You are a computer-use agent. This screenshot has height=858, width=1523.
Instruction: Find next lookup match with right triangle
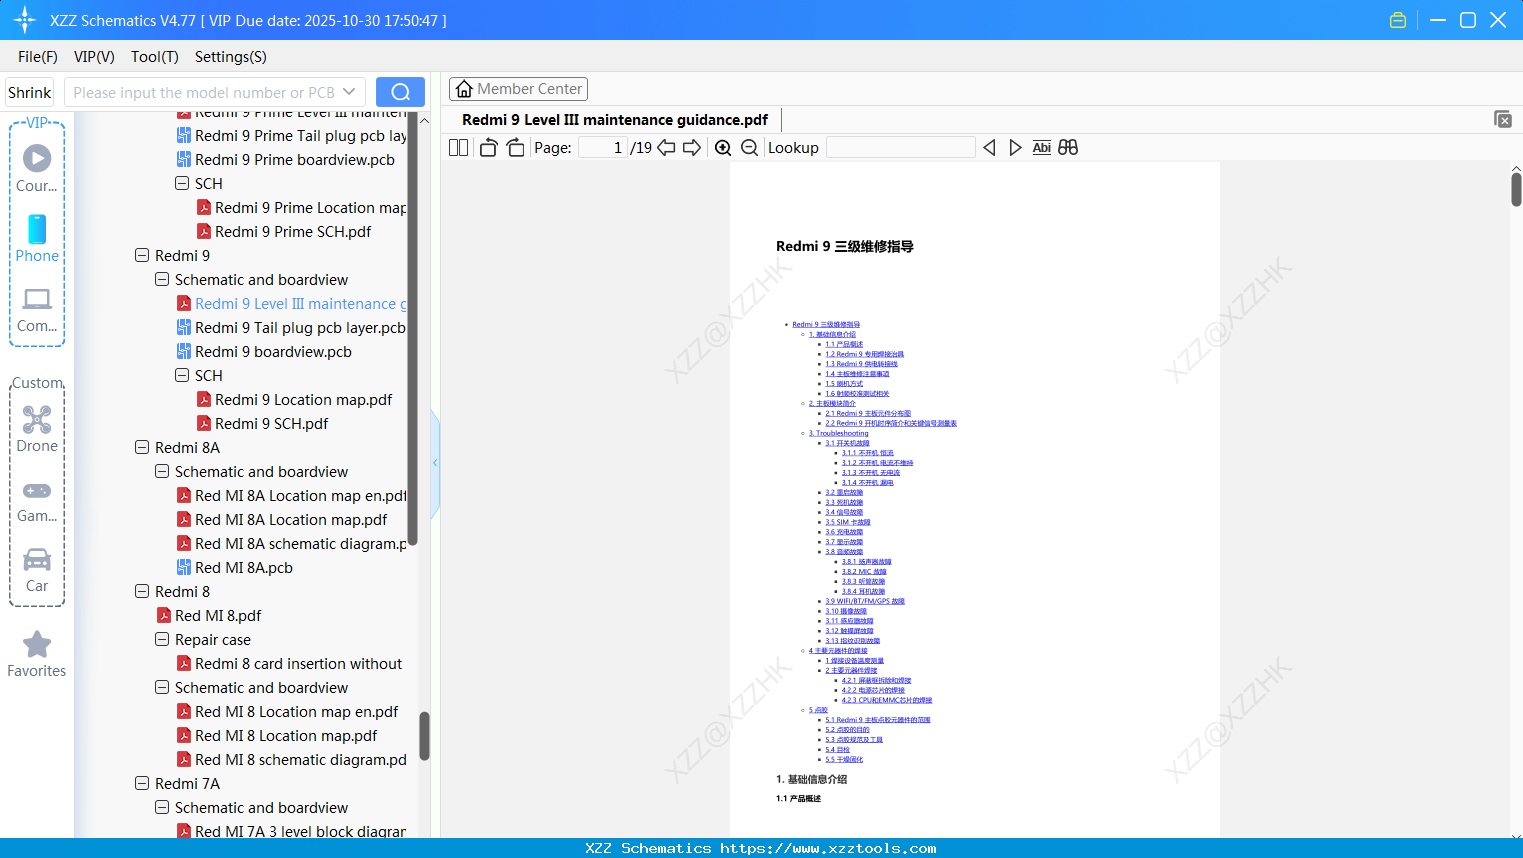click(x=1015, y=148)
